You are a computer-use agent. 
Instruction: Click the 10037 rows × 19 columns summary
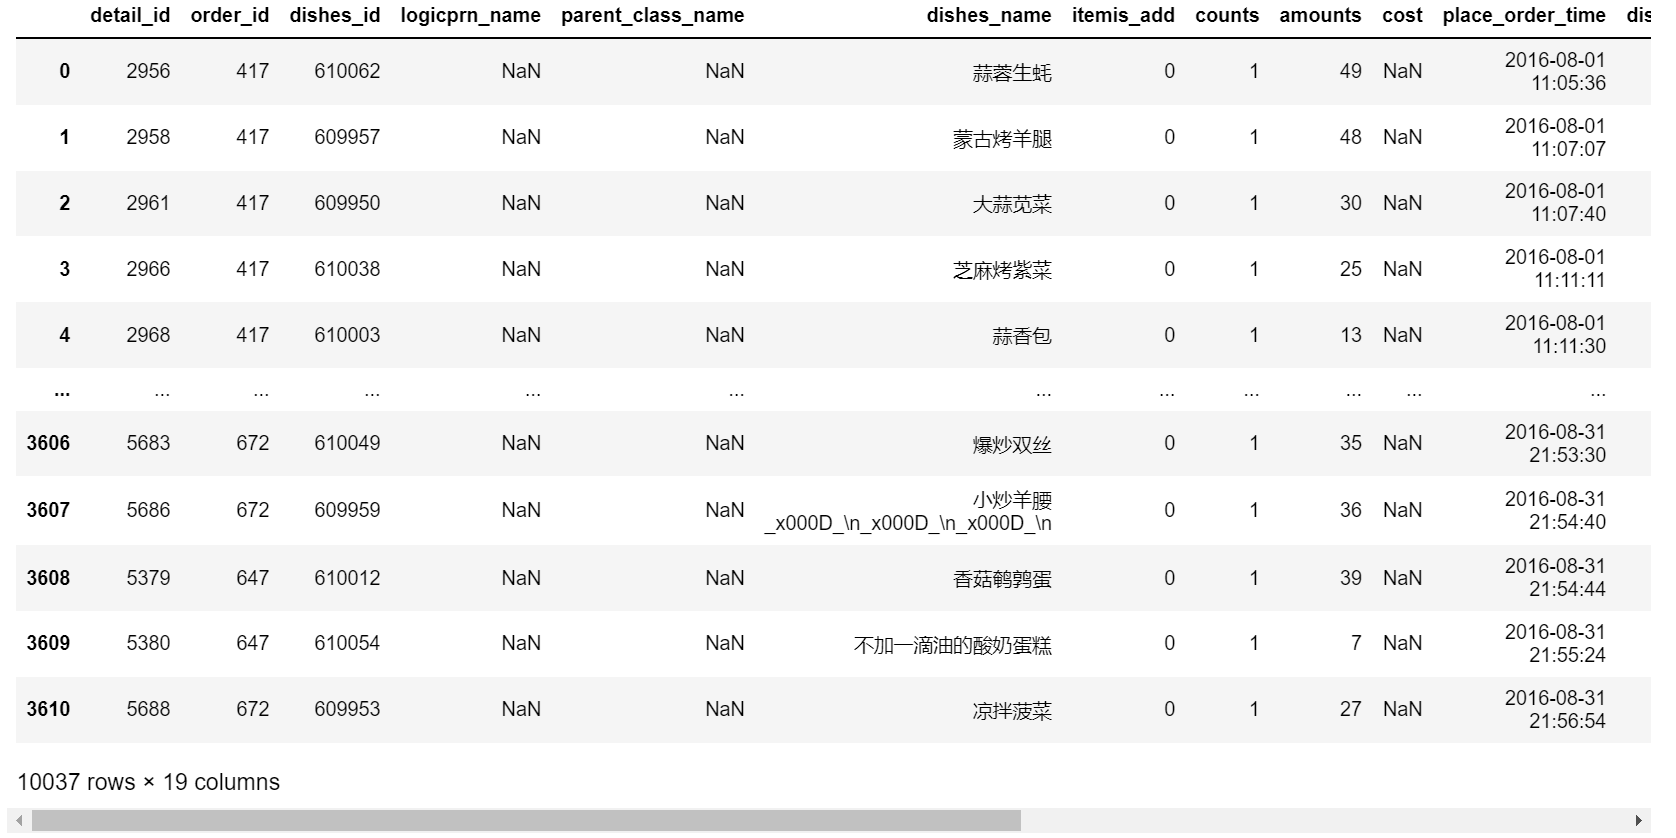[x=148, y=782]
